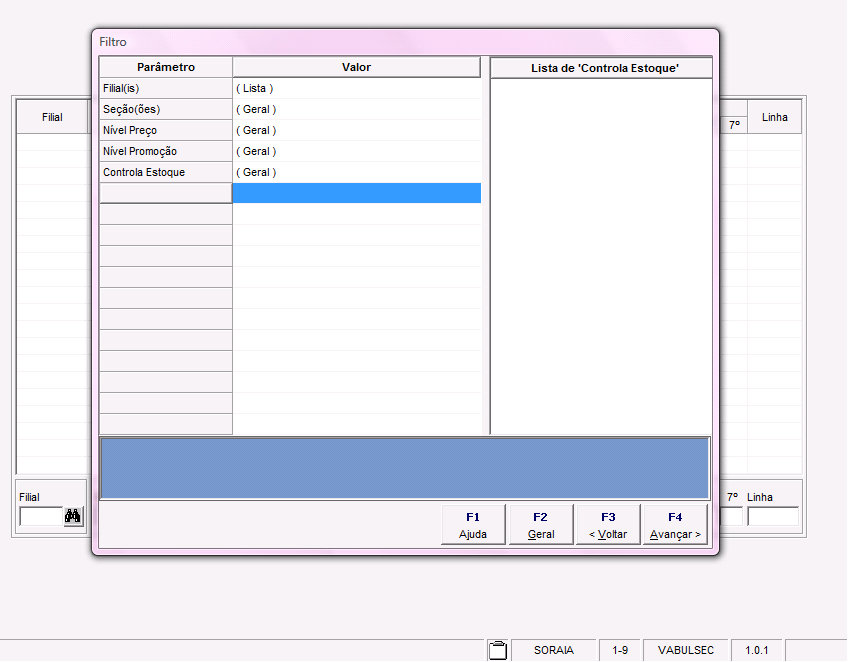
Task: Click the Linha input field in background window
Action: 773,516
